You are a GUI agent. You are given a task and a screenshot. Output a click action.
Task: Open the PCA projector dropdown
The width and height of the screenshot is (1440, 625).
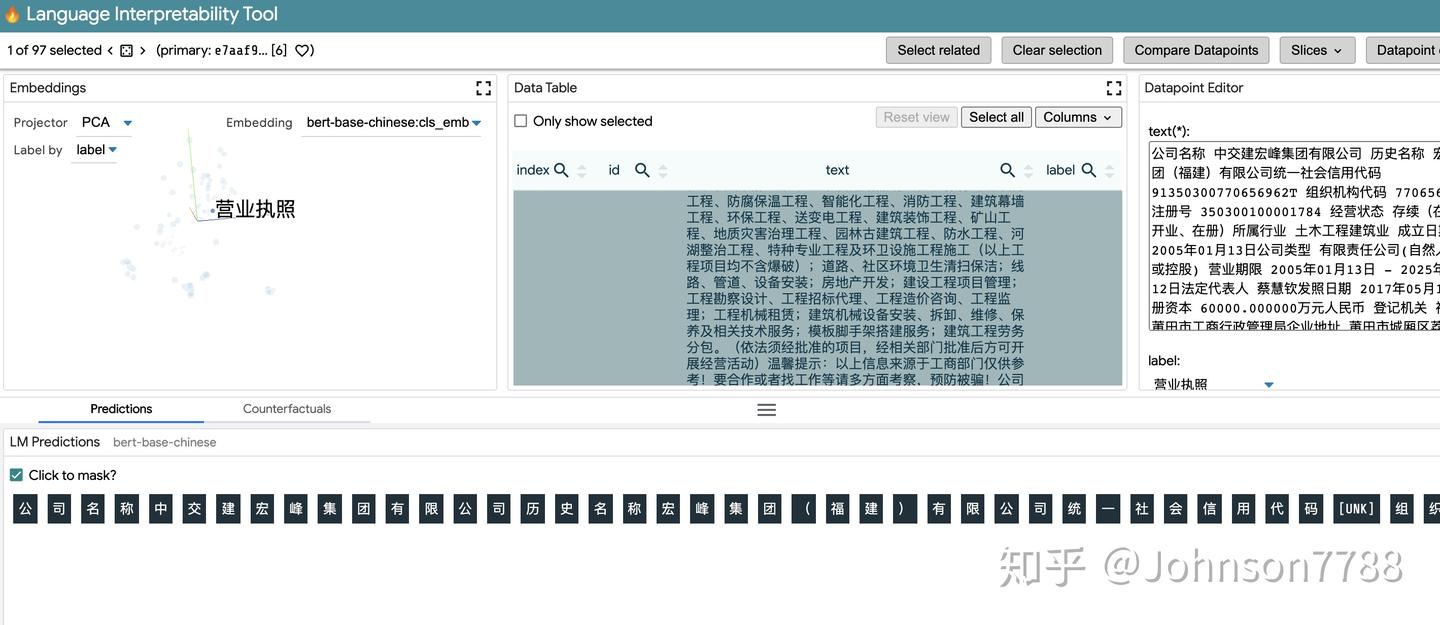point(104,122)
